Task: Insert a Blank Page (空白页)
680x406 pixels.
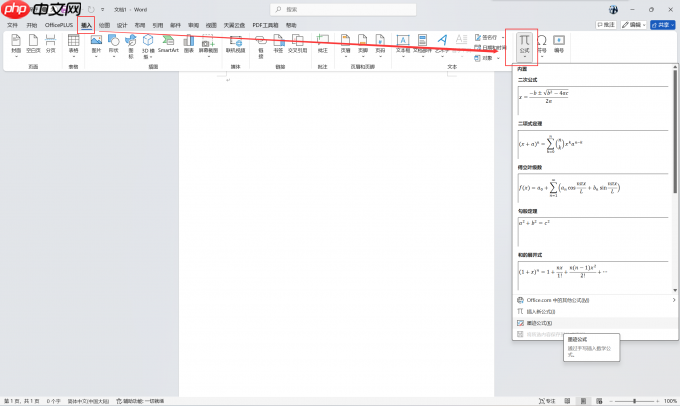Action: (33, 45)
